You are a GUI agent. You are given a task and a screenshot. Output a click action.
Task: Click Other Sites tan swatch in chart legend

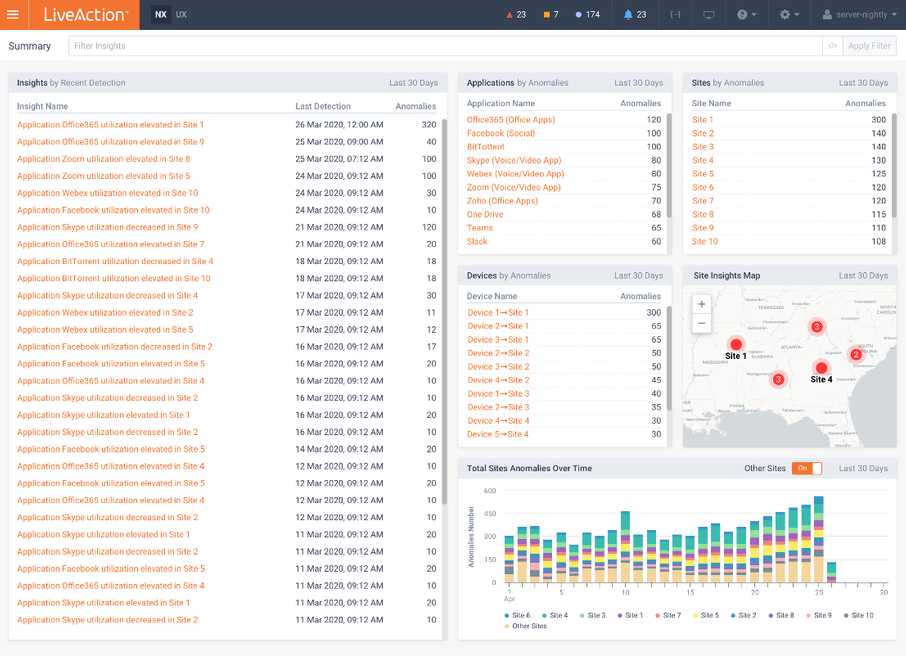(507, 626)
